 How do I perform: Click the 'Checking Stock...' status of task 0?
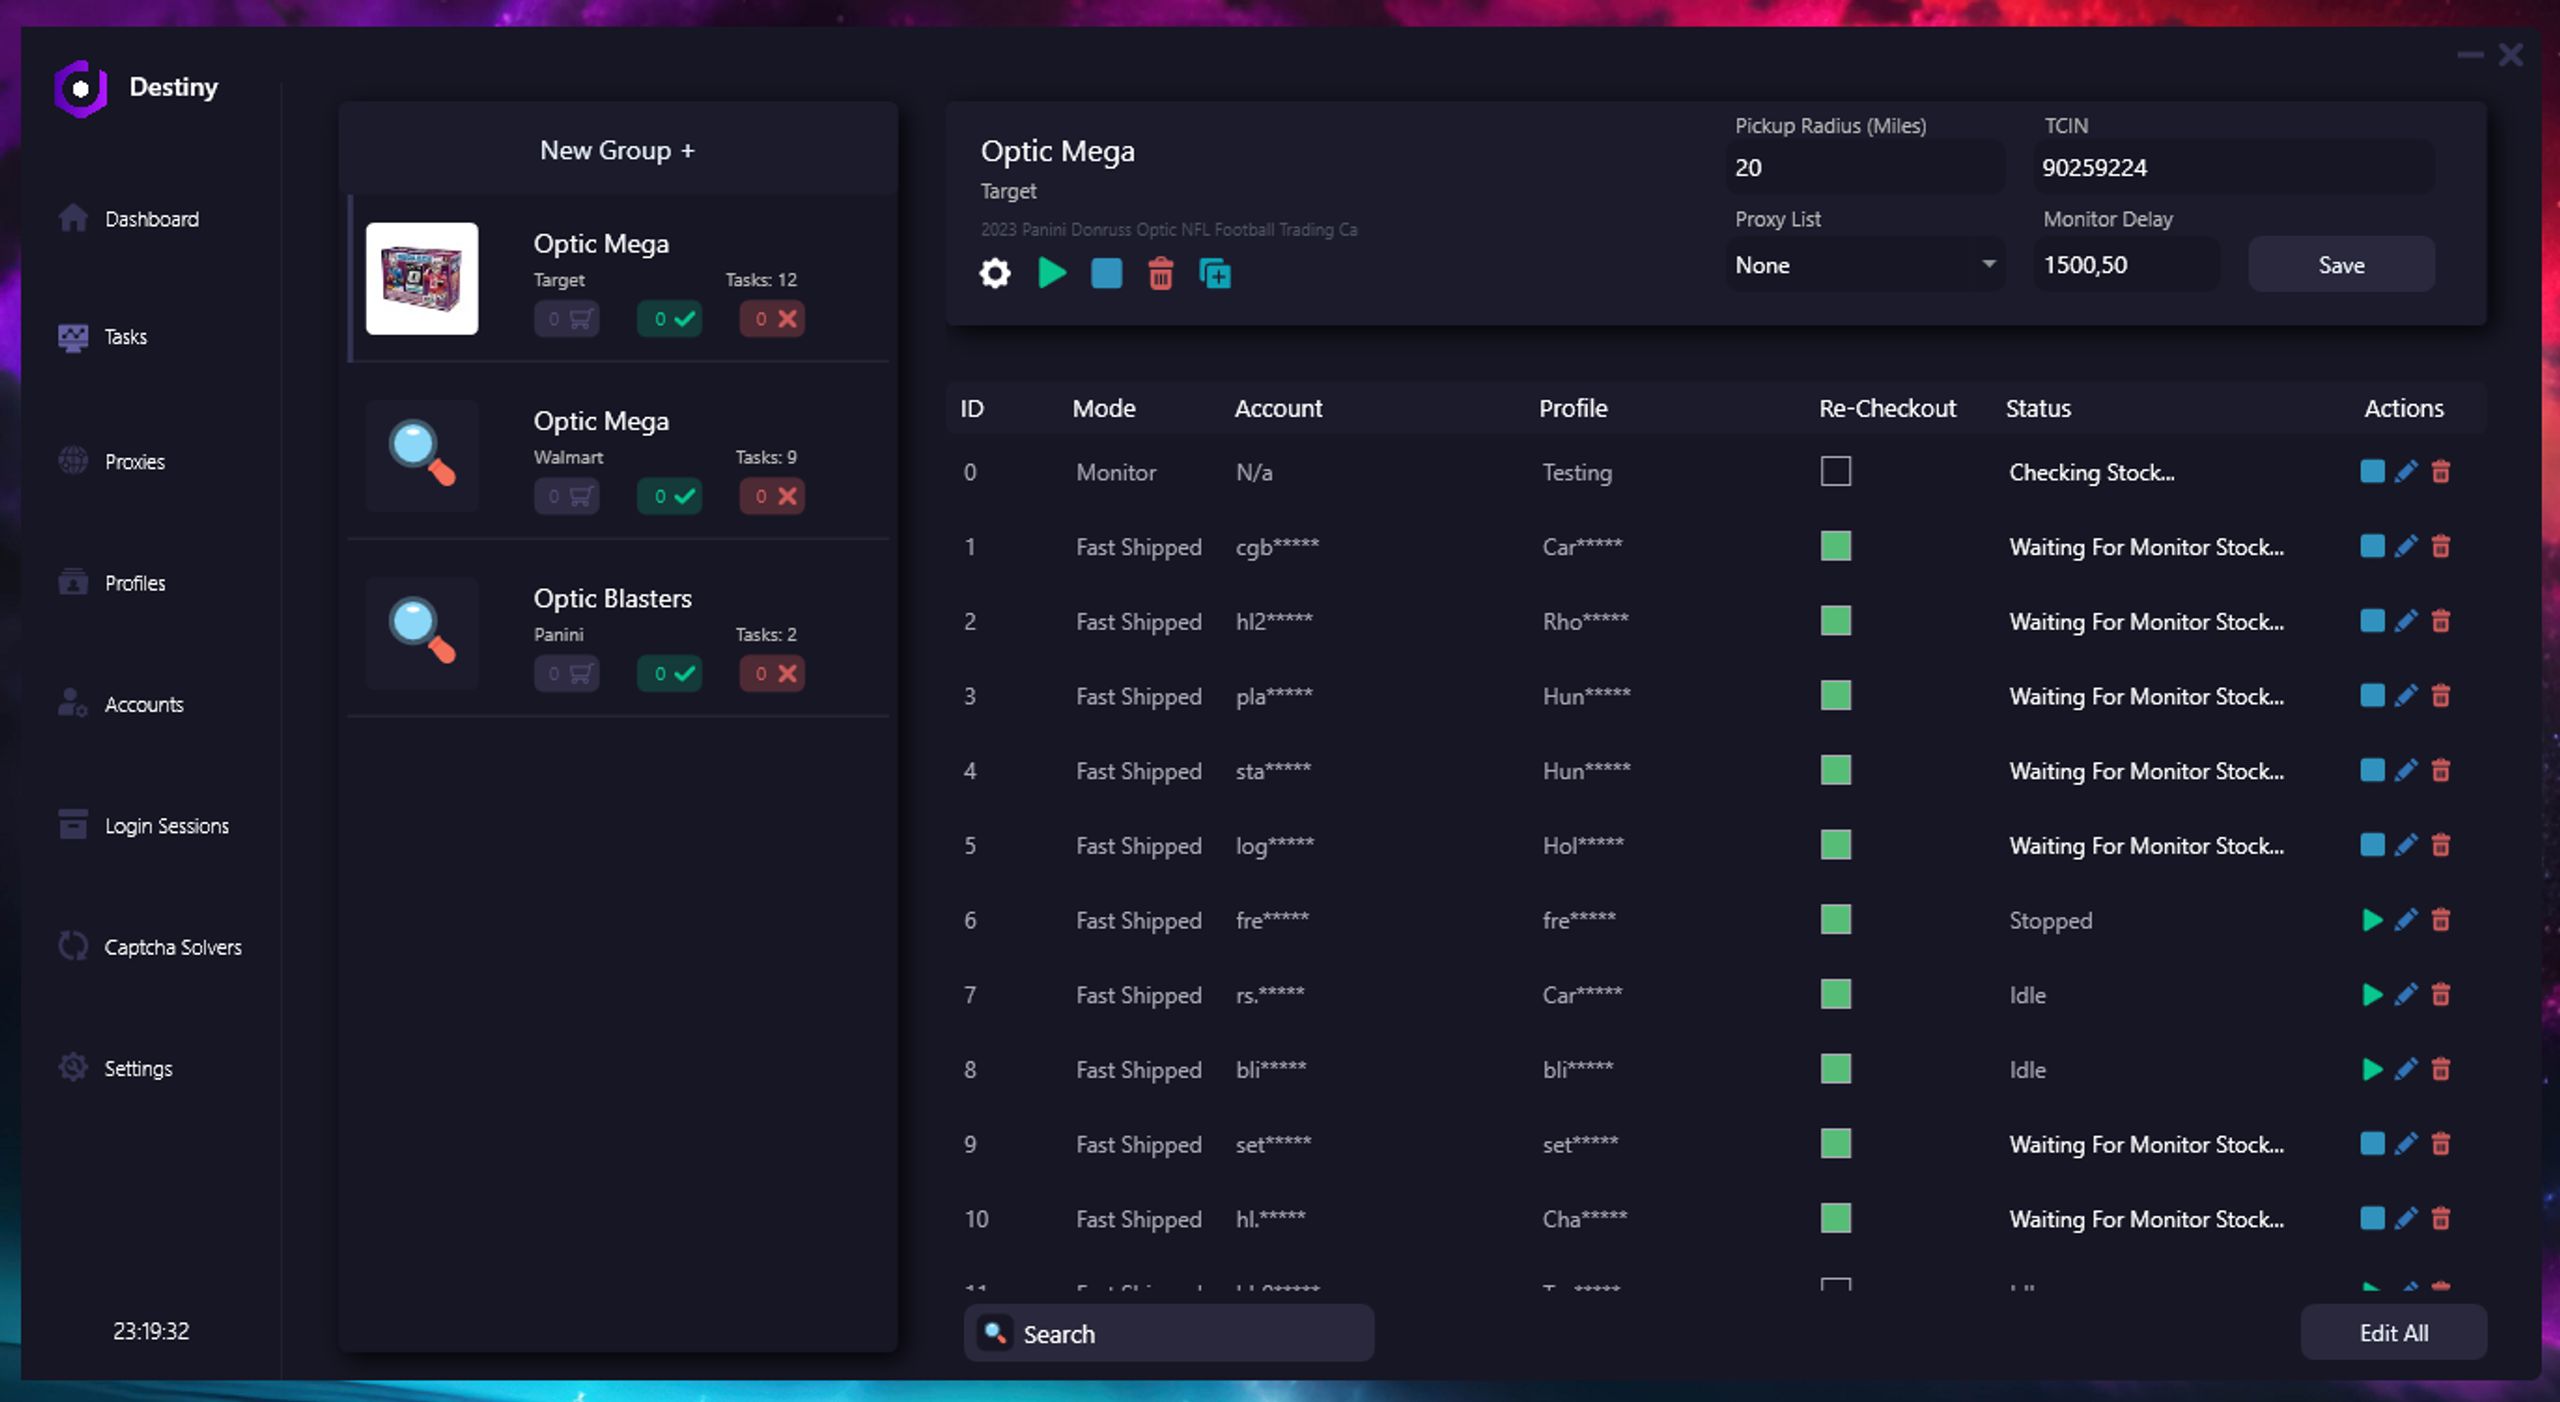(x=2092, y=472)
